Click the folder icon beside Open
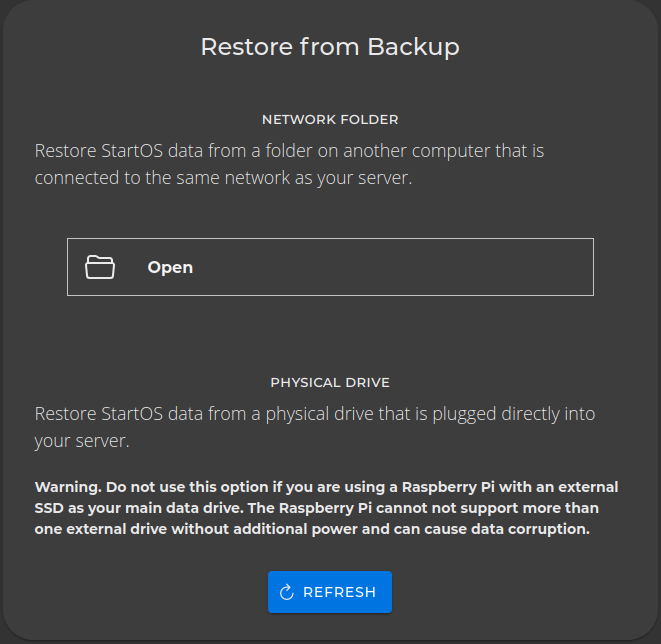 pyautogui.click(x=100, y=267)
